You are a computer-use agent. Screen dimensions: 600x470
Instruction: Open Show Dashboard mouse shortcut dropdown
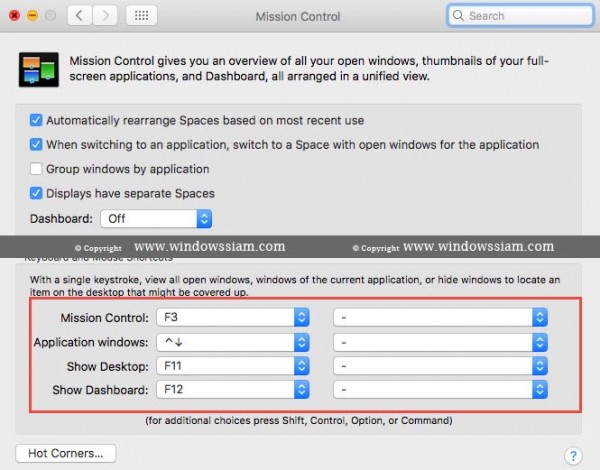click(x=440, y=390)
